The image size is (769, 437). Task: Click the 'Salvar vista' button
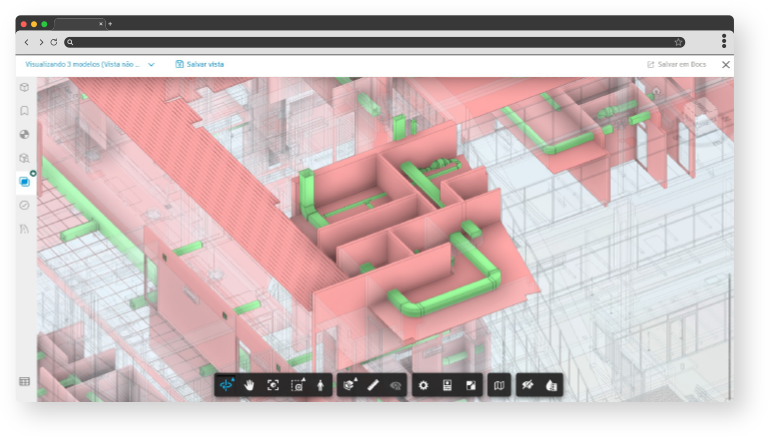199,64
